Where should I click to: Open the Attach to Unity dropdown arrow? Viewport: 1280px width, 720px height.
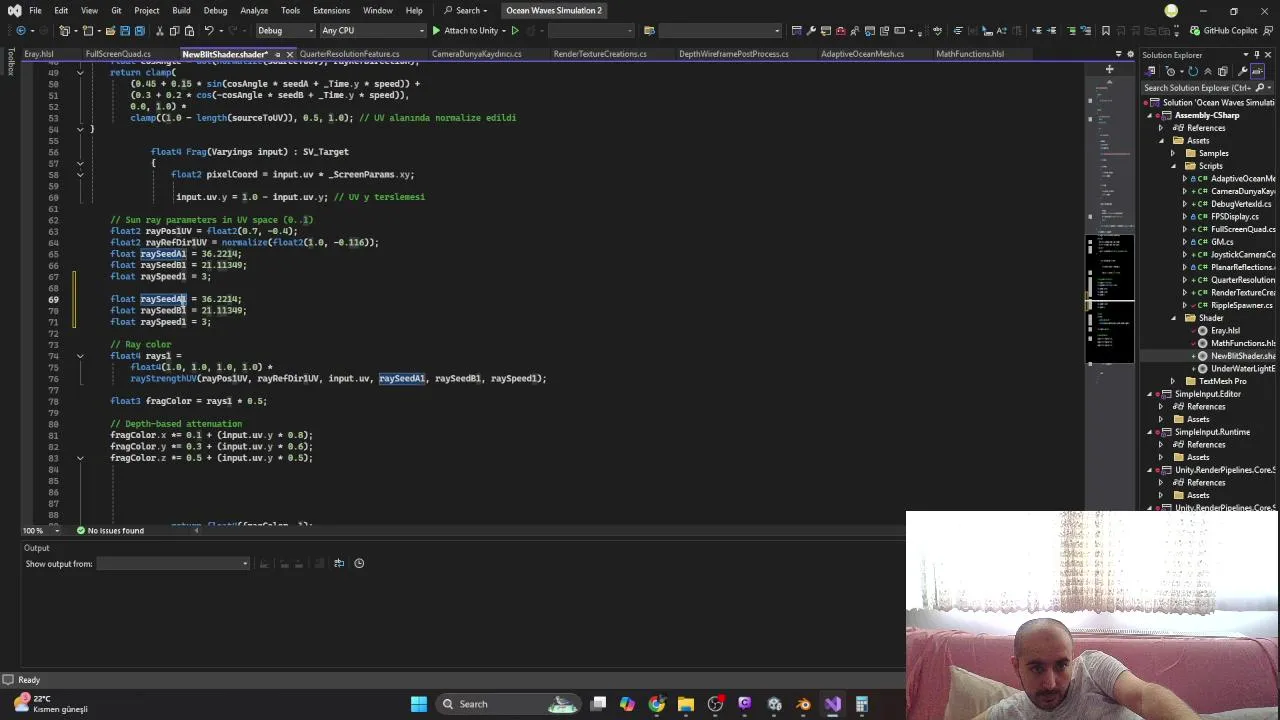(x=505, y=31)
